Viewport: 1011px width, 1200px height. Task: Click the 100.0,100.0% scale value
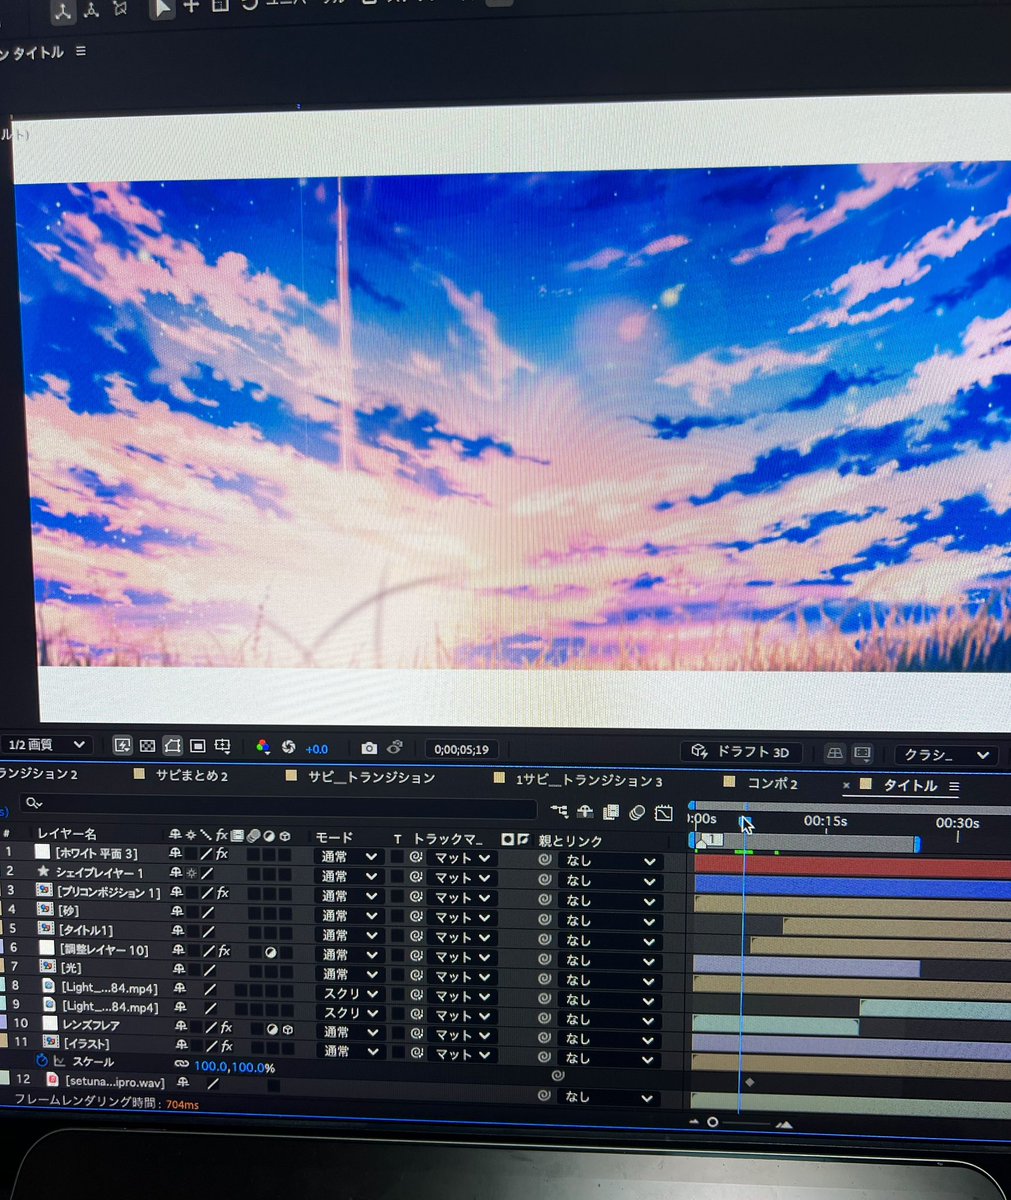pos(234,1067)
